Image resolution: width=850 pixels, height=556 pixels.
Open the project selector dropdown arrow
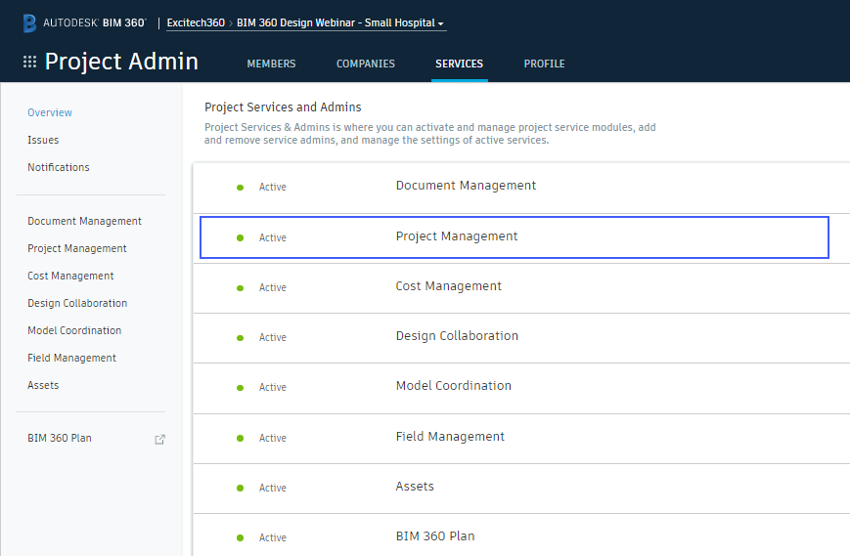pyautogui.click(x=441, y=24)
